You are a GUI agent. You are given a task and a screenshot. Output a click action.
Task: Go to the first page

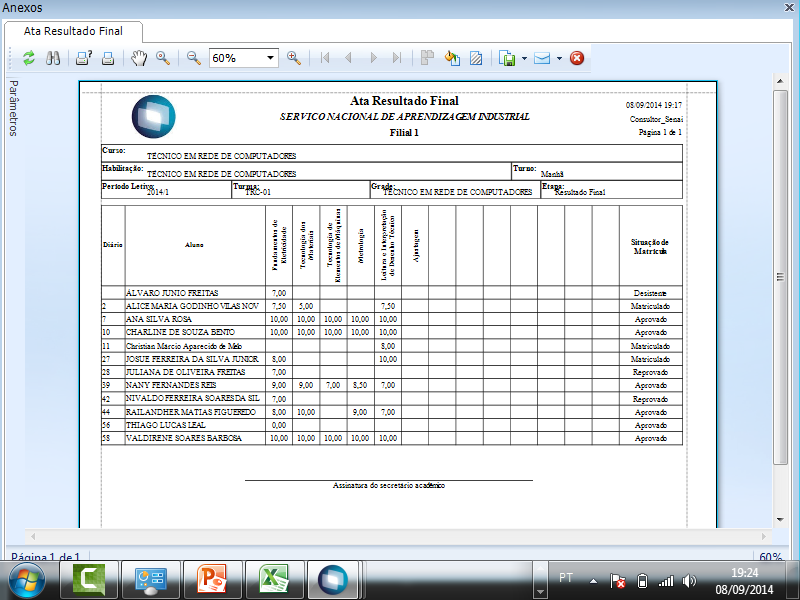pos(324,58)
